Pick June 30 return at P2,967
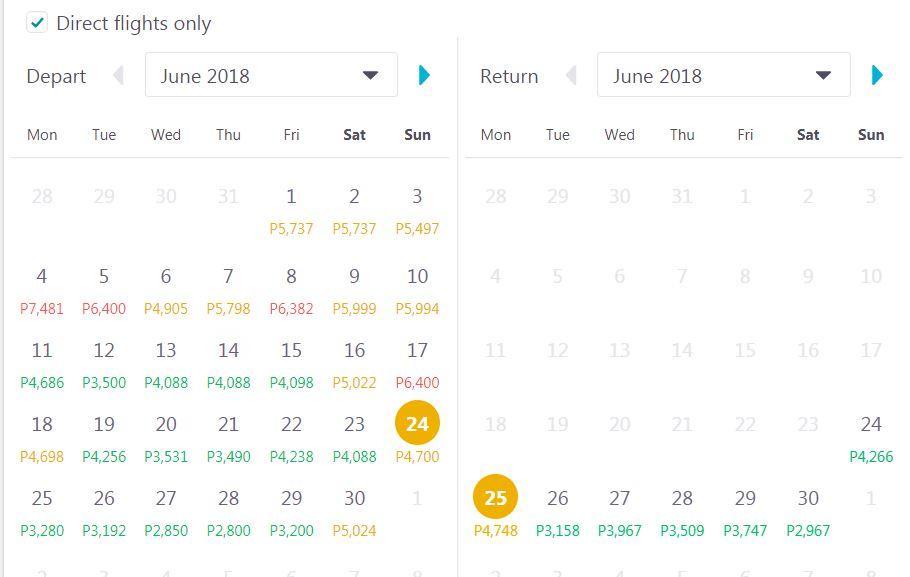Image resolution: width=910 pixels, height=577 pixels. click(x=808, y=510)
